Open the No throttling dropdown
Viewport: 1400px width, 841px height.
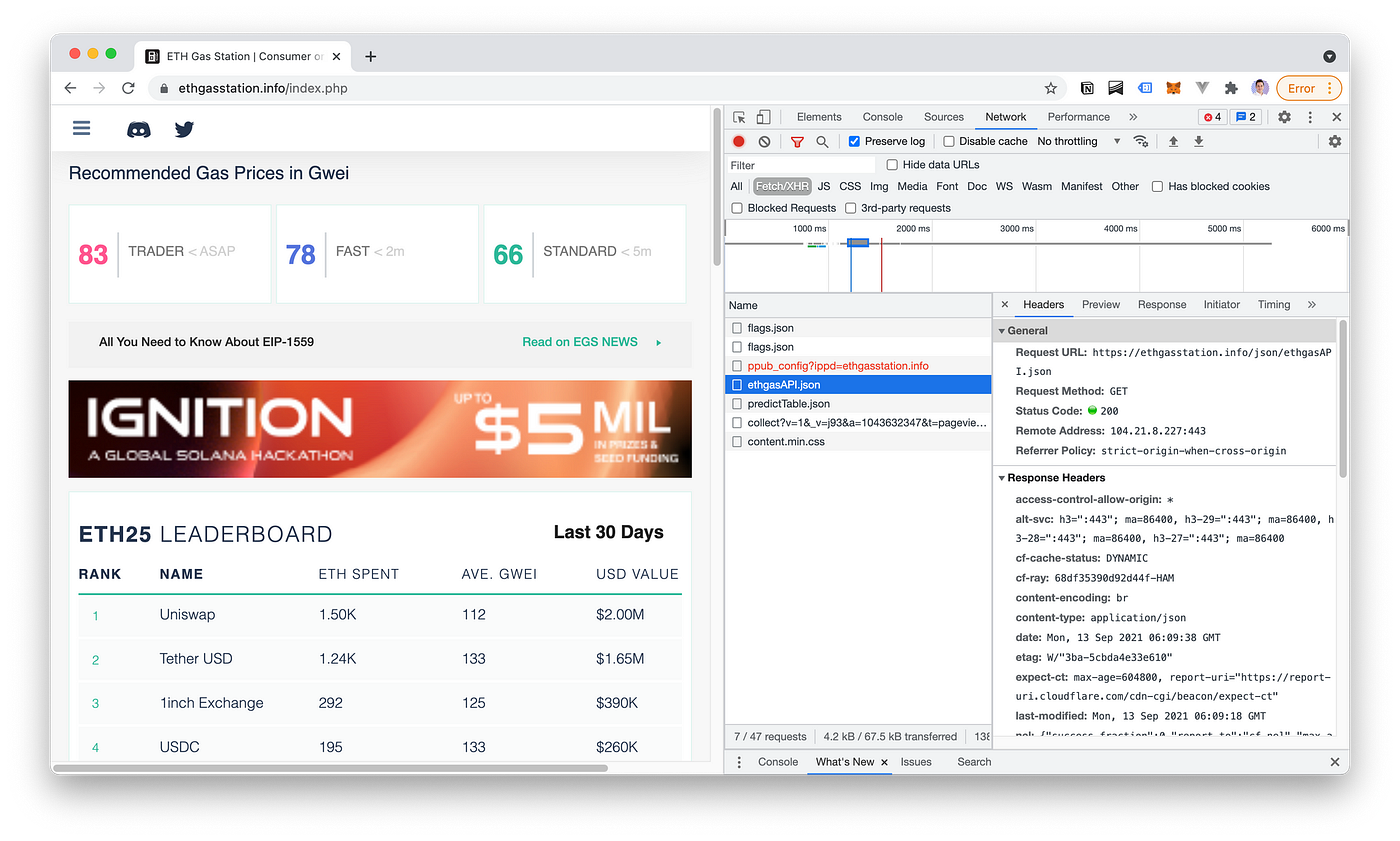1078,141
